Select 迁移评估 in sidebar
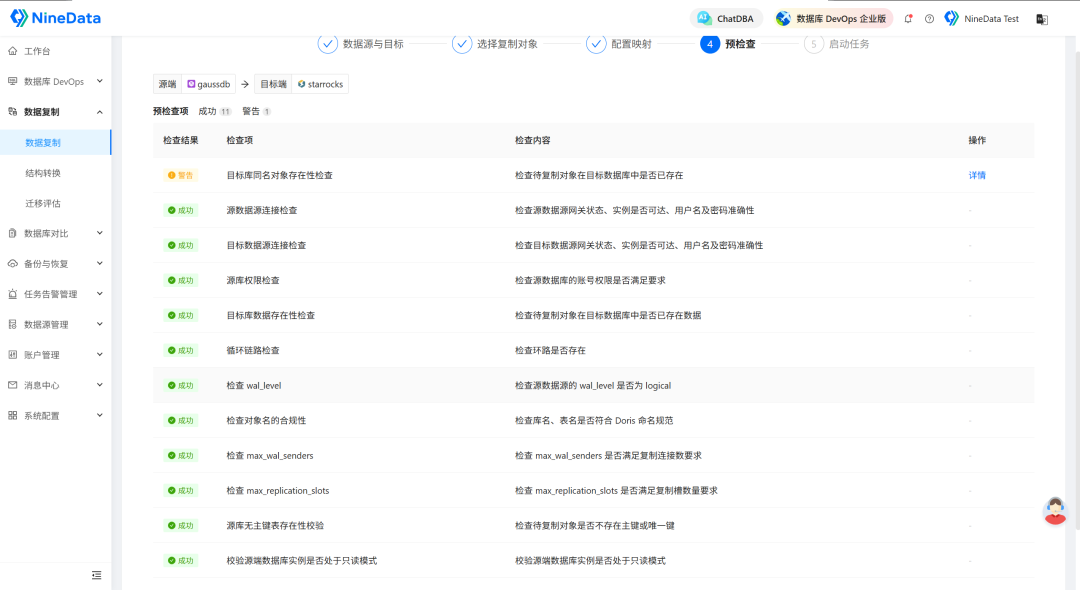This screenshot has height=590, width=1080. click(x=43, y=203)
